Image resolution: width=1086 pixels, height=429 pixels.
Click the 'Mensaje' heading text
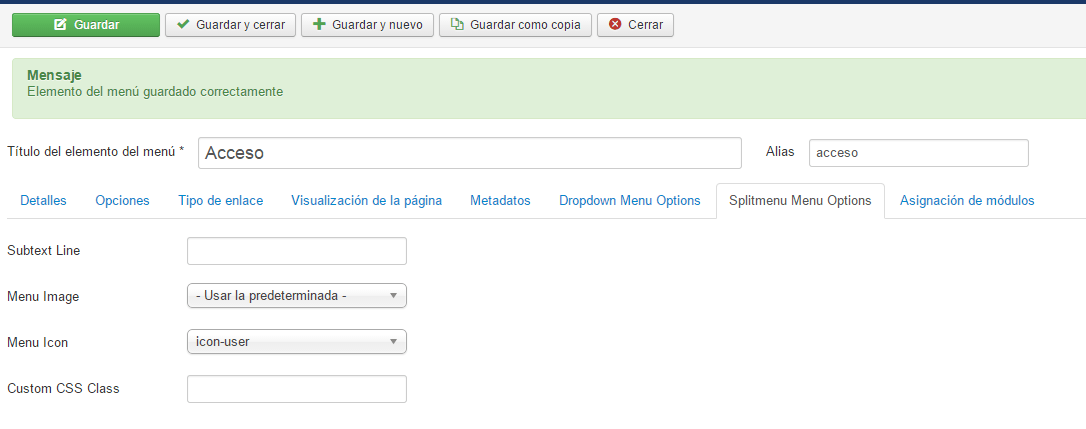tap(55, 76)
